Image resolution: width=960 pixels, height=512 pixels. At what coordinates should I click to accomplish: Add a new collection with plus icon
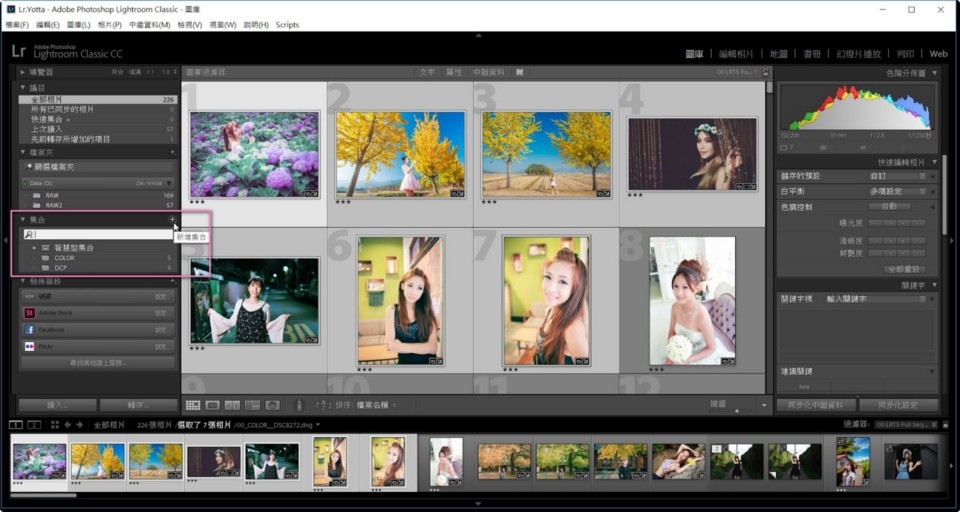tap(173, 219)
